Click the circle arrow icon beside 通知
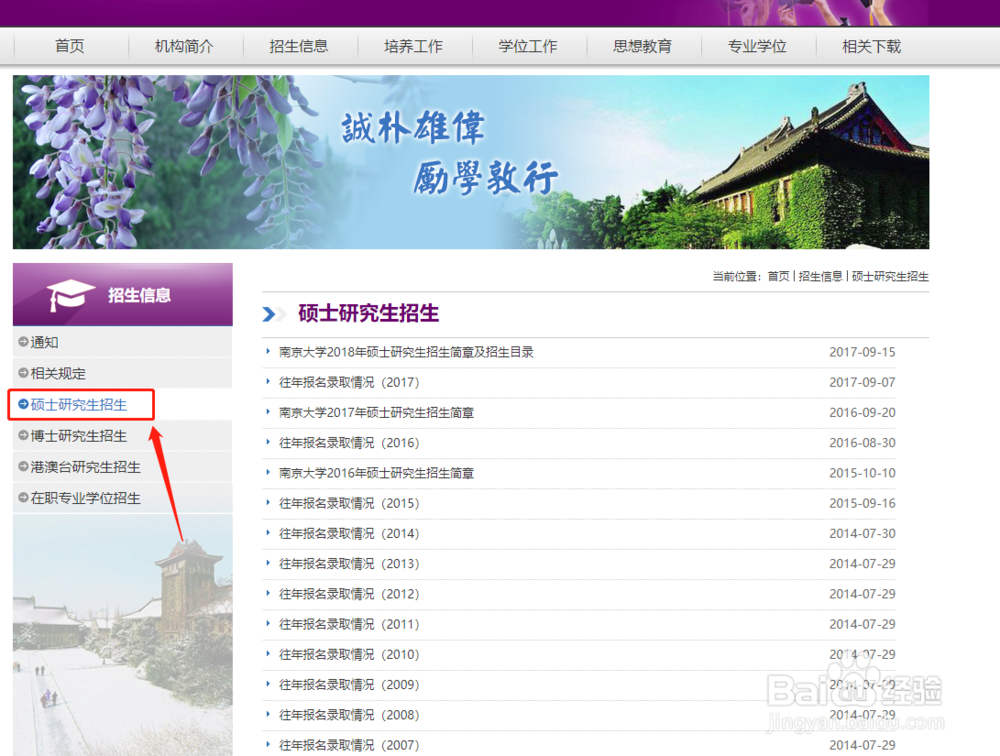 click(x=23, y=342)
